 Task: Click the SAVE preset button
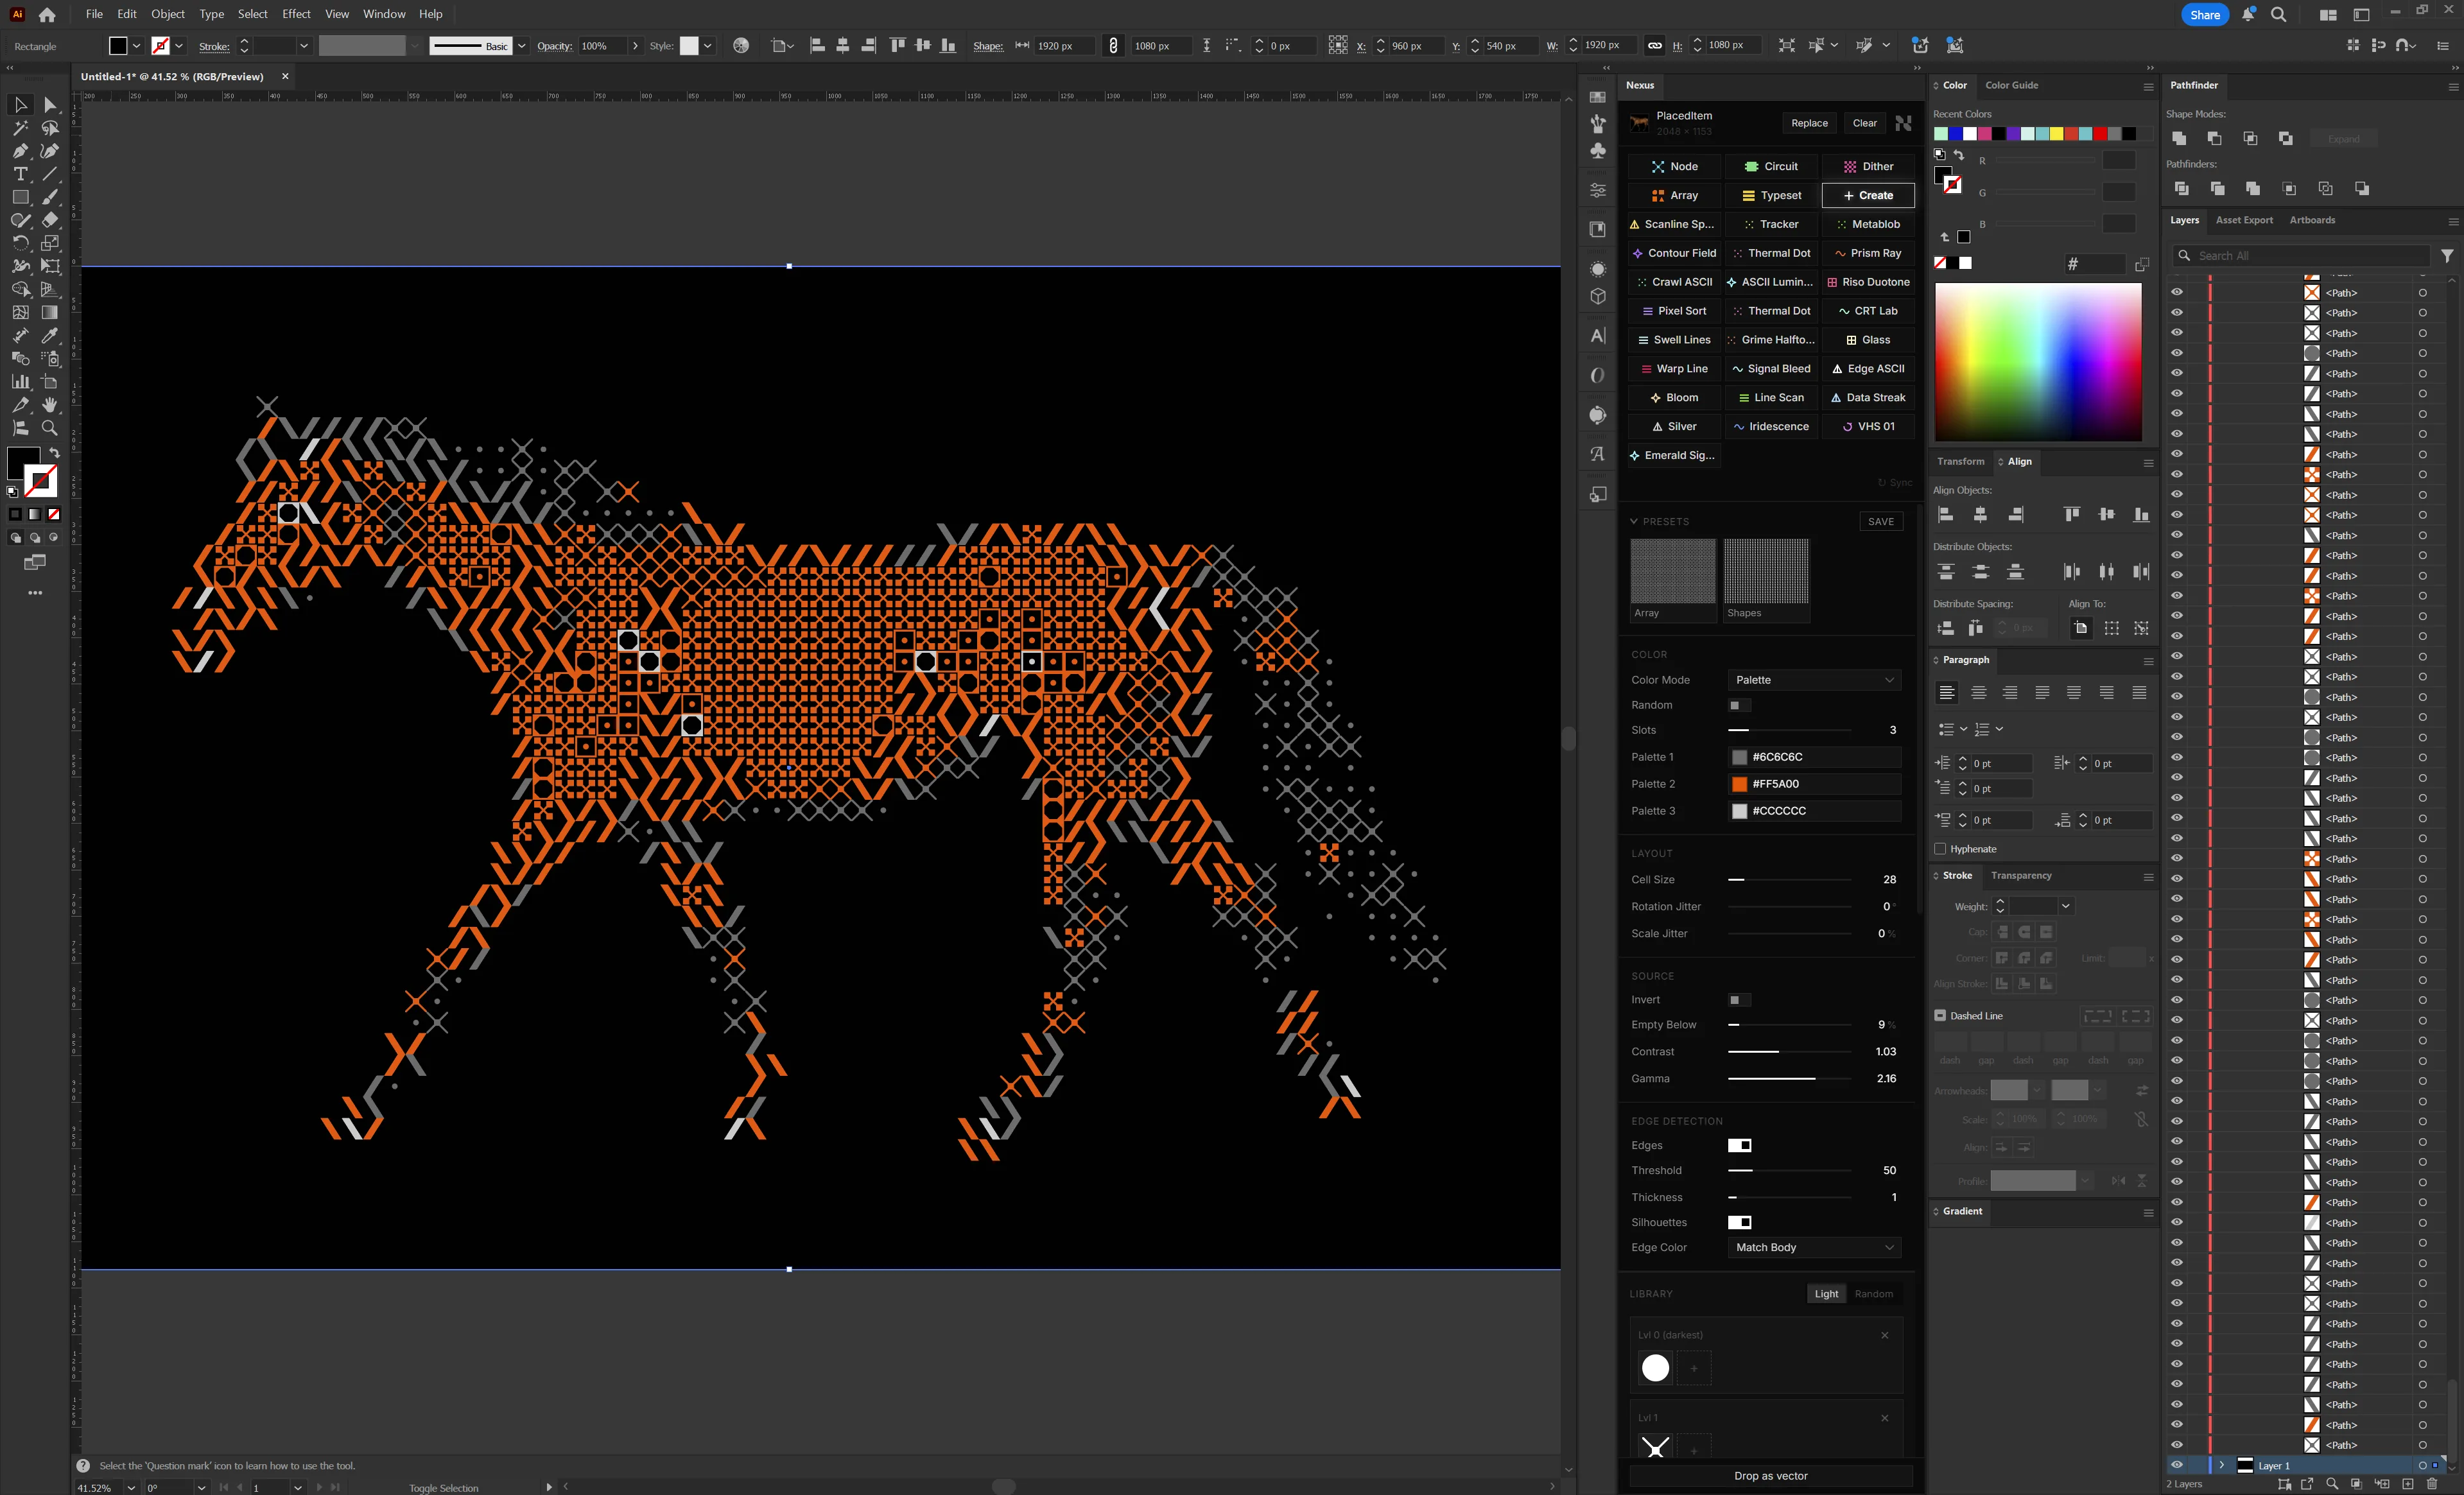(x=1881, y=522)
